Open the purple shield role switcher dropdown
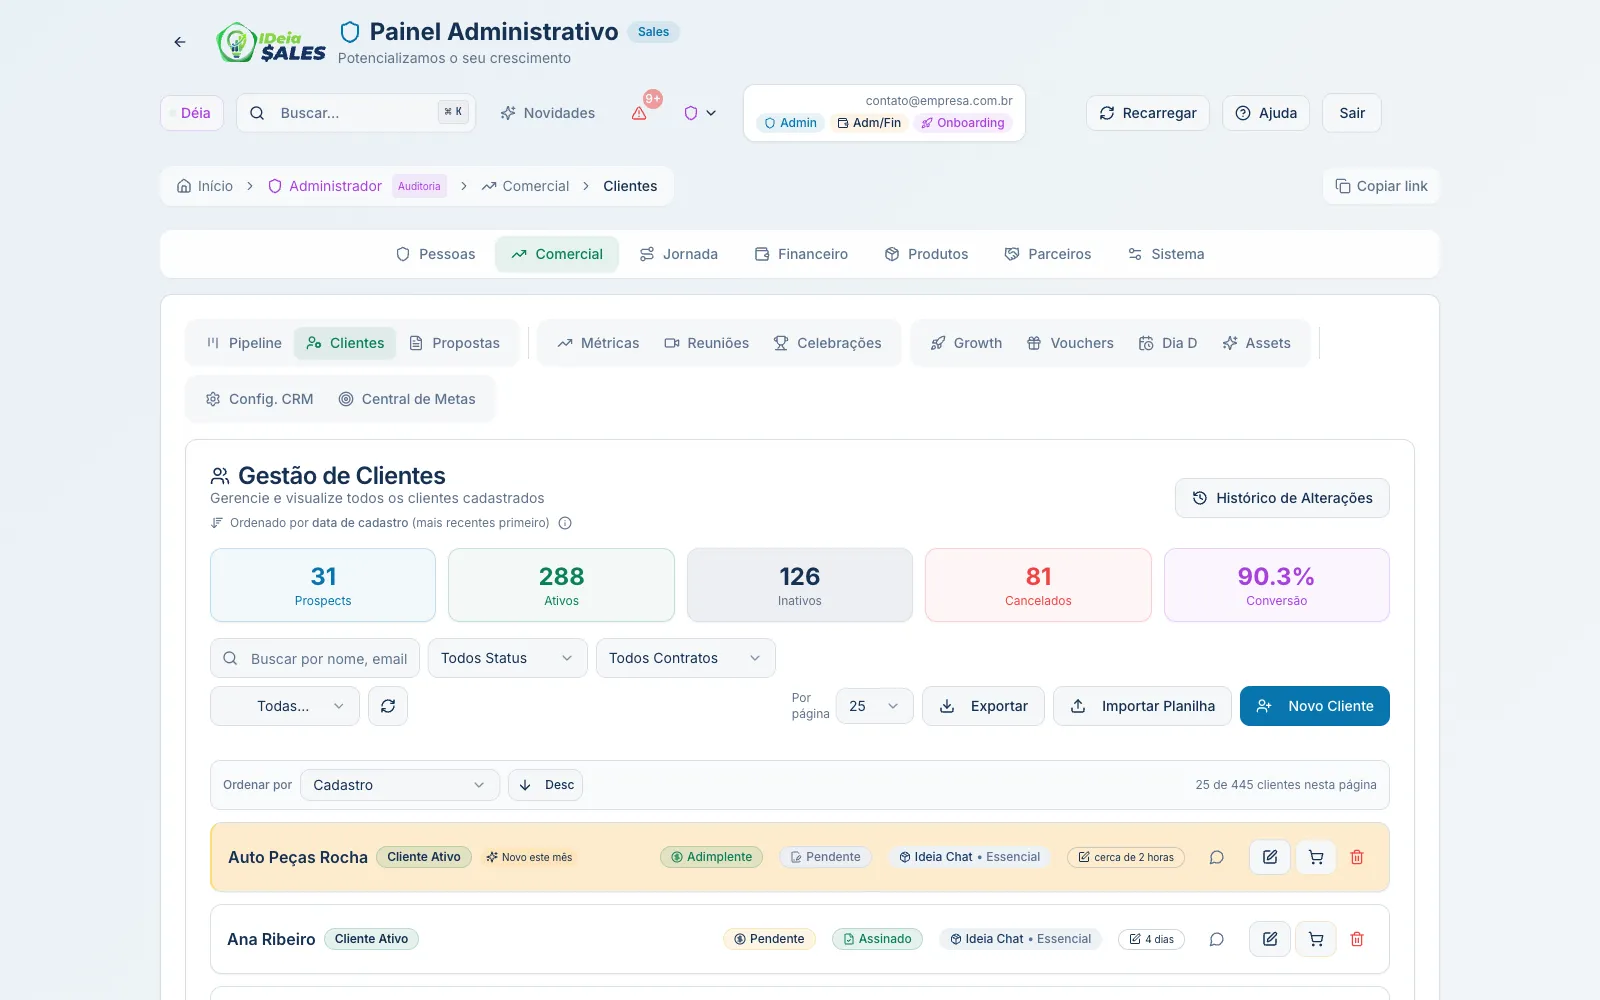 [x=700, y=113]
